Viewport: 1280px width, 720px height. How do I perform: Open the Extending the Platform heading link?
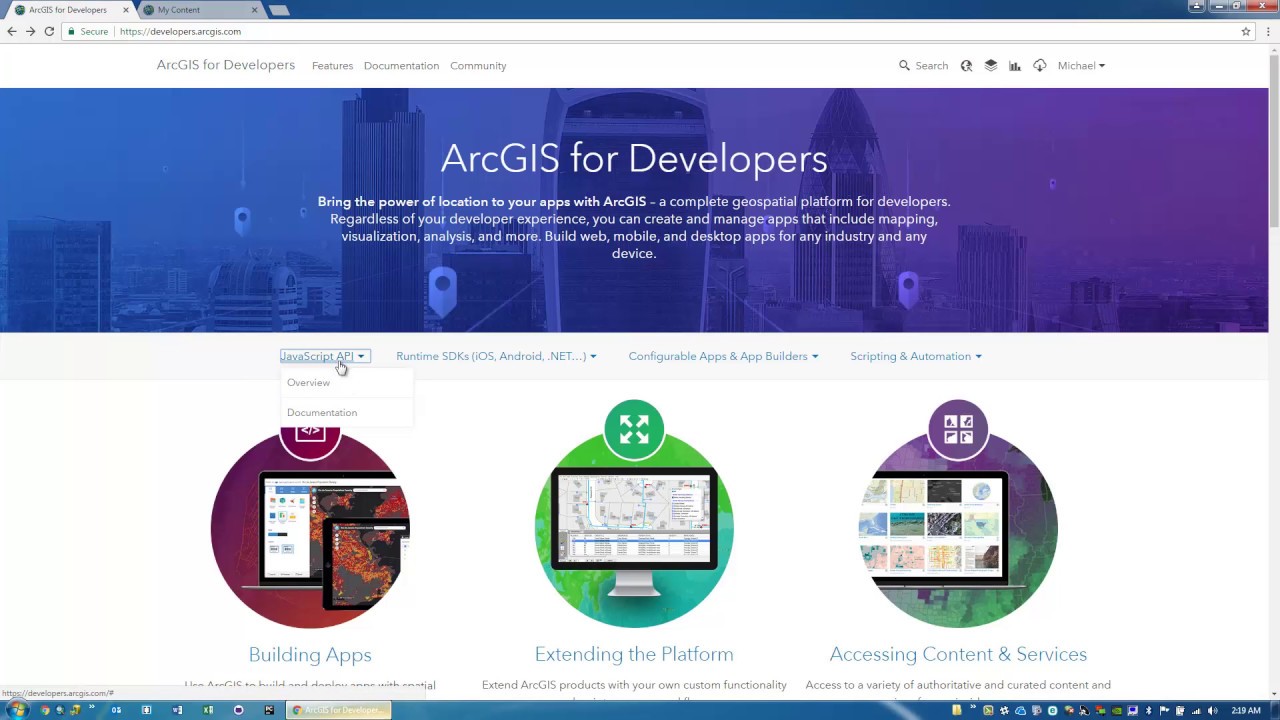pos(634,654)
